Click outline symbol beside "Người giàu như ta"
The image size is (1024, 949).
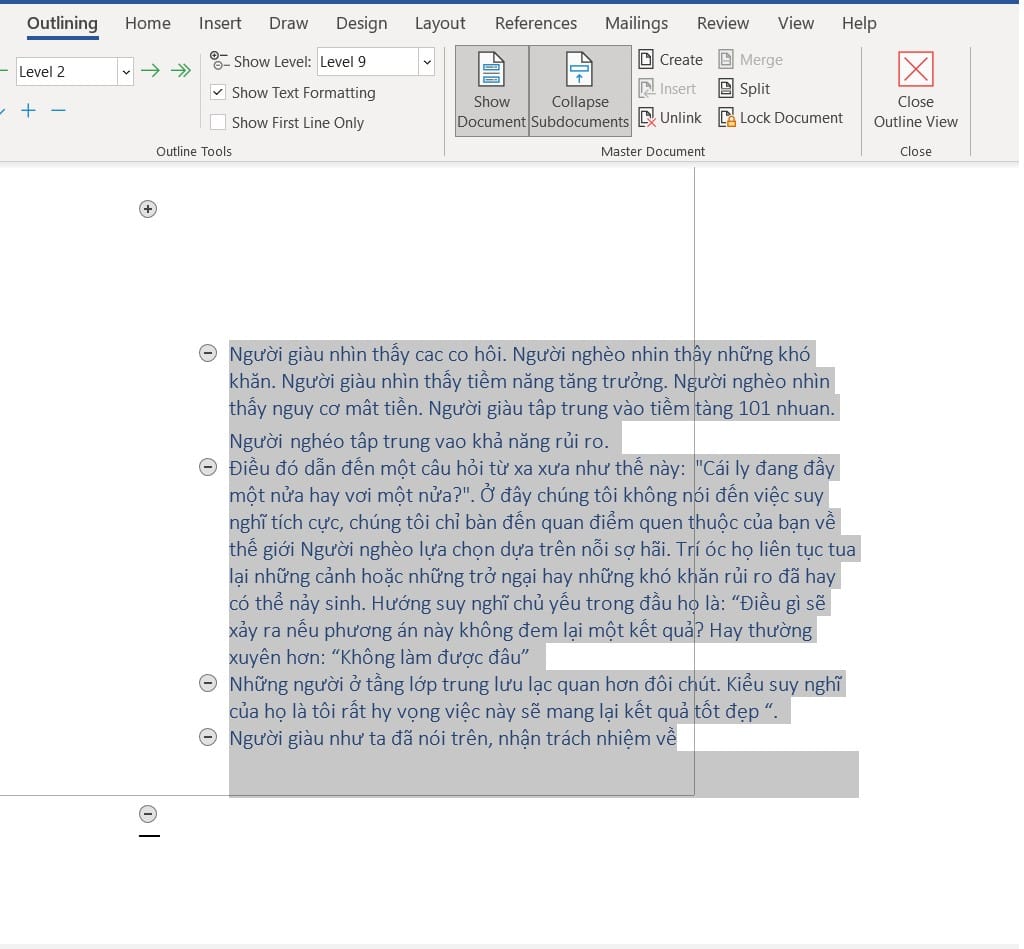[x=208, y=737]
